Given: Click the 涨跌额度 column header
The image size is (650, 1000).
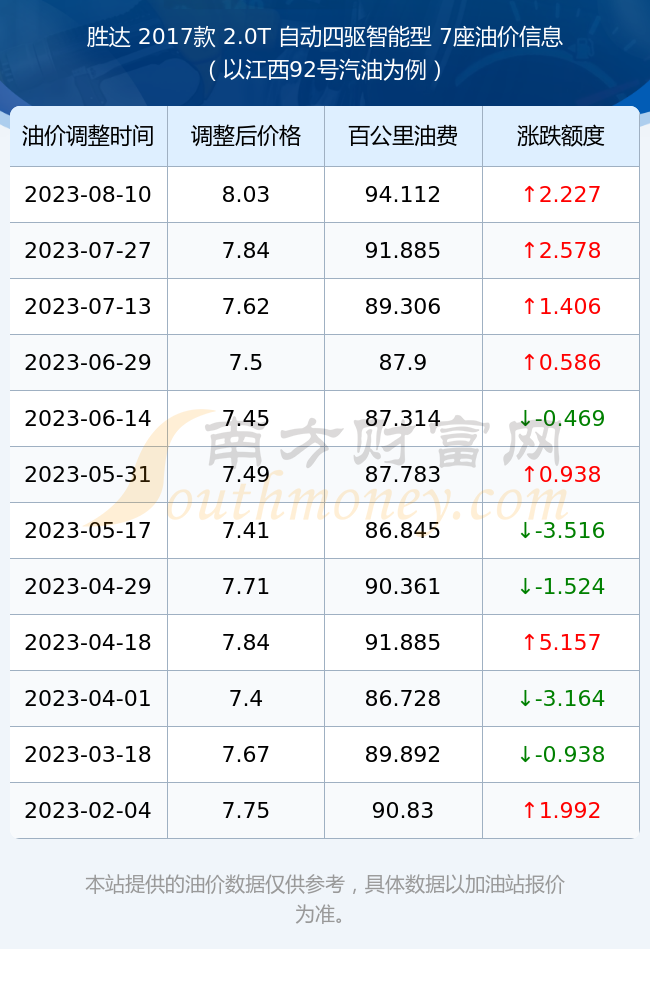Looking at the screenshot, I should tap(561, 136).
